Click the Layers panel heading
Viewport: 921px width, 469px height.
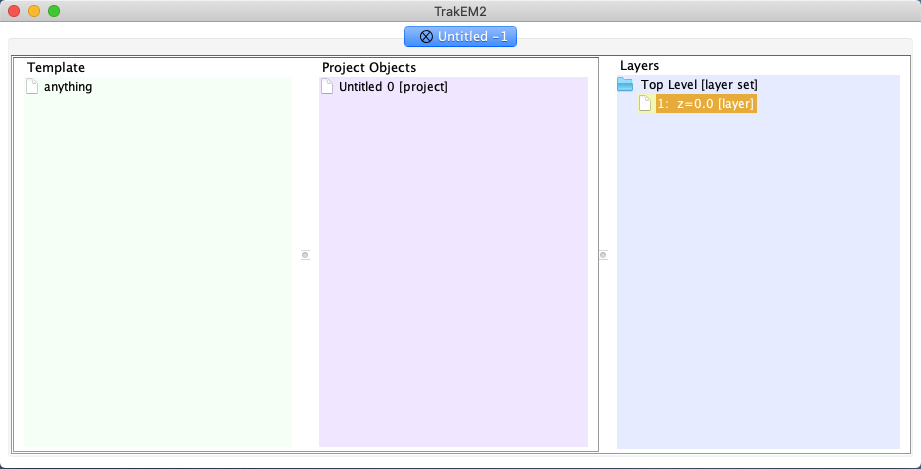(639, 65)
